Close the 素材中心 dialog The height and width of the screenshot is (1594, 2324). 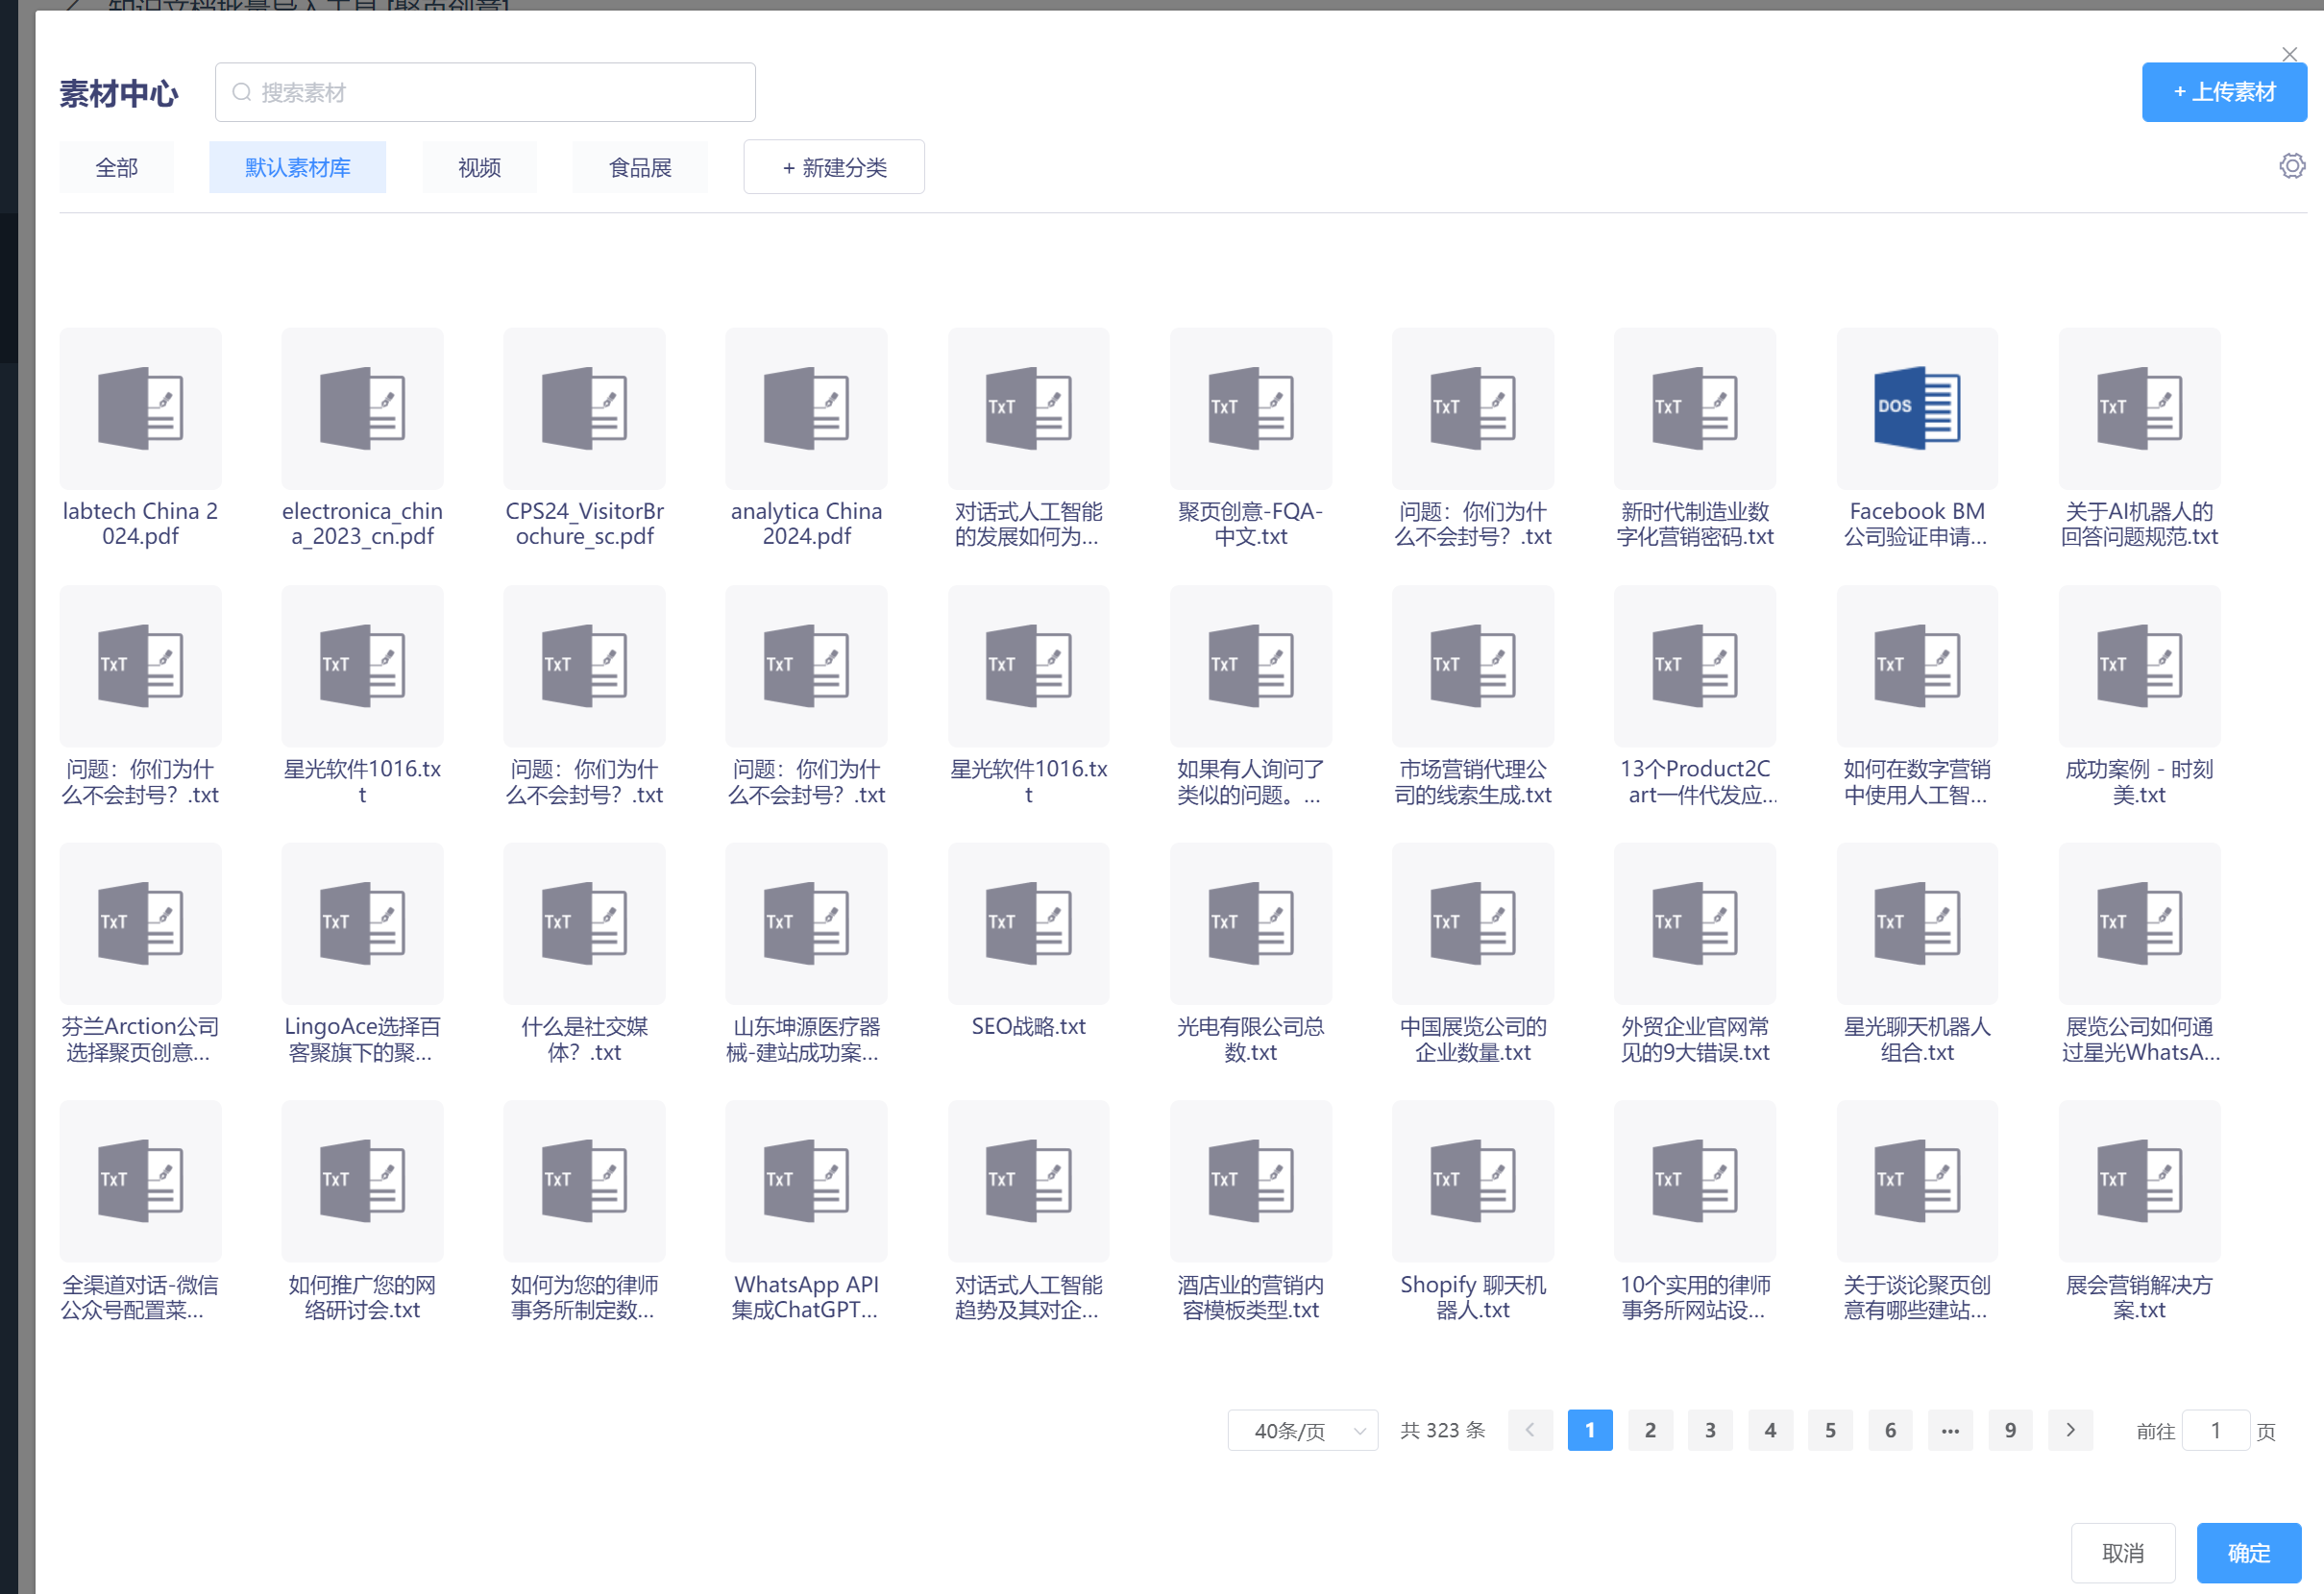point(2289,54)
